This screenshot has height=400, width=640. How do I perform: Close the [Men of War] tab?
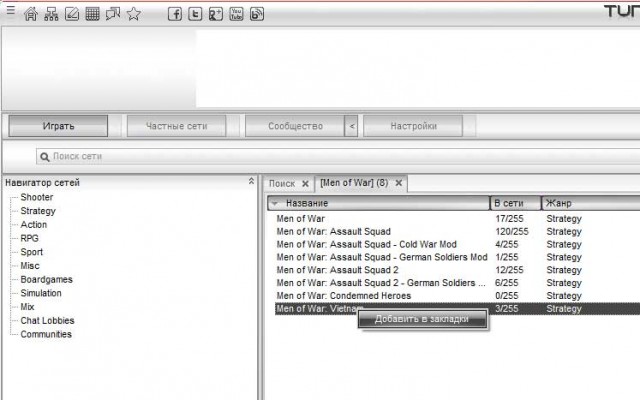click(399, 183)
